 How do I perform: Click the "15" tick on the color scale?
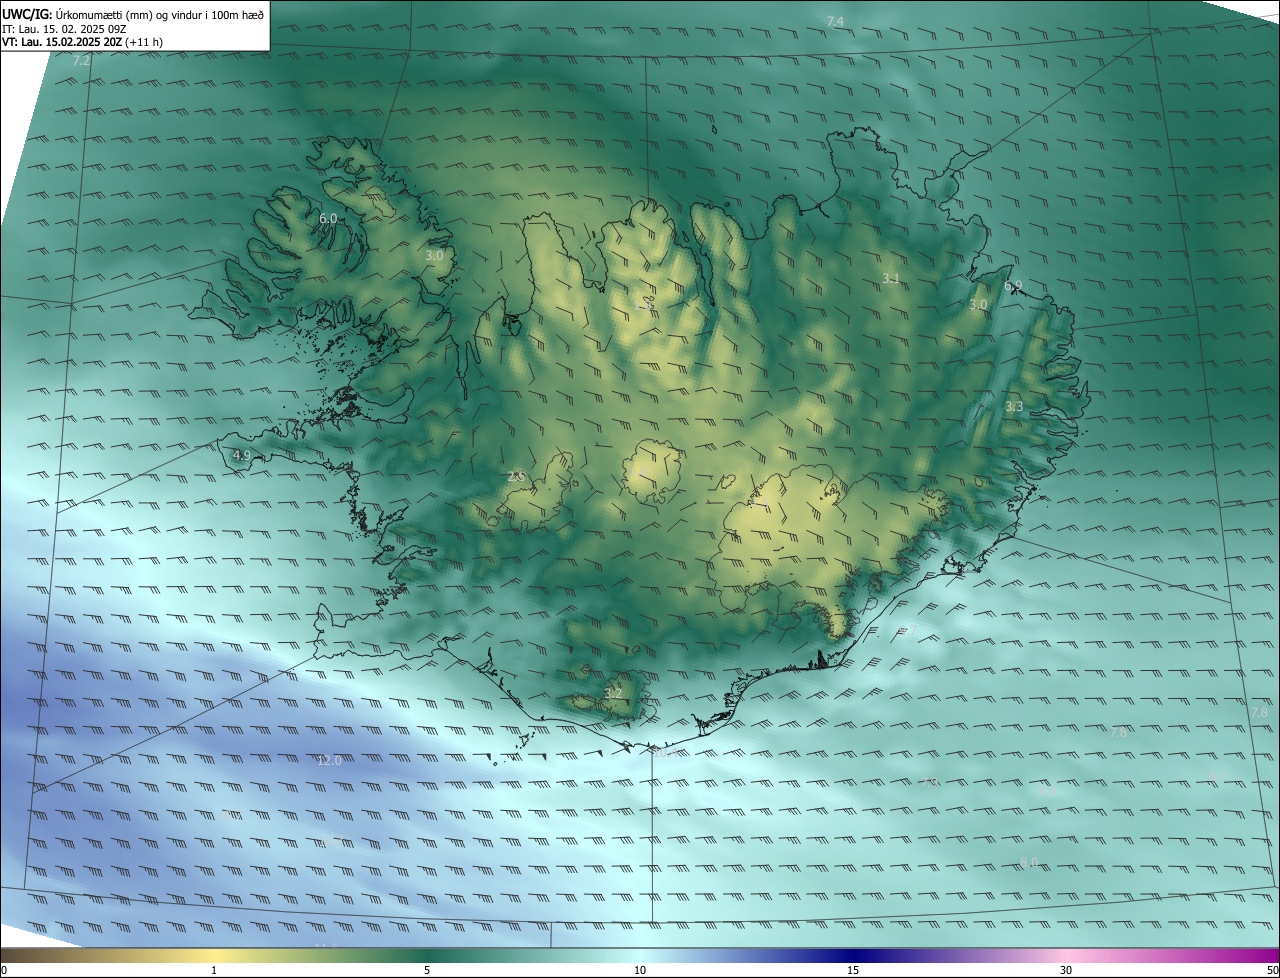(853, 970)
